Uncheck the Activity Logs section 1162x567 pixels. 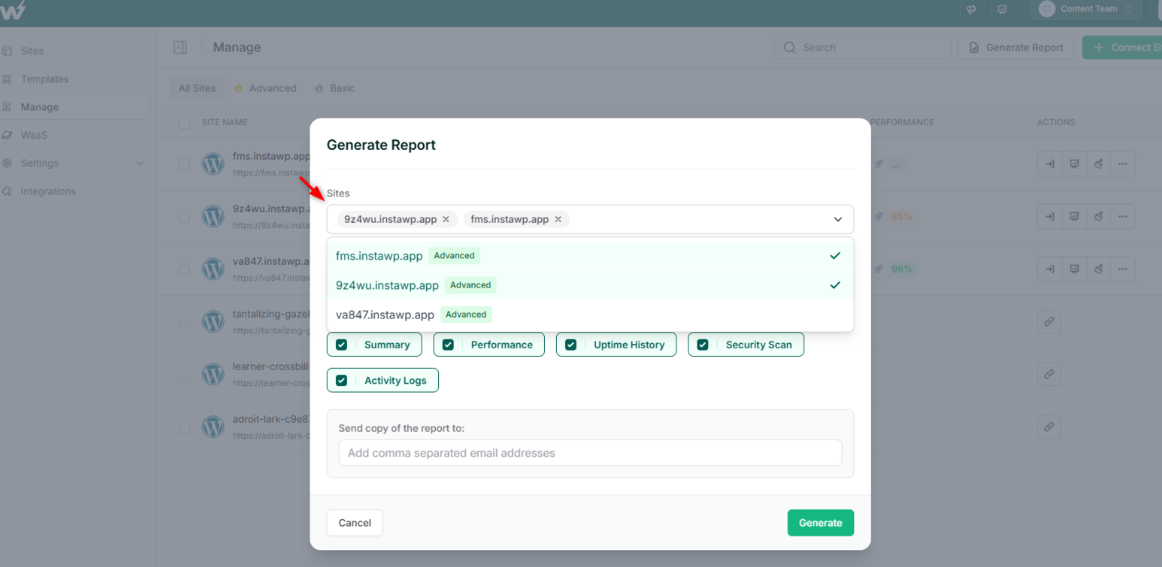(x=342, y=380)
